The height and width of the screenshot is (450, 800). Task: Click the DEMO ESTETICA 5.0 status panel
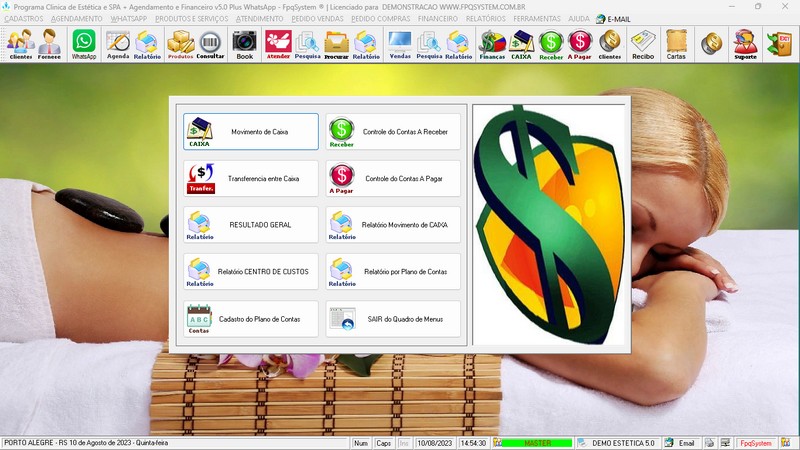619,443
